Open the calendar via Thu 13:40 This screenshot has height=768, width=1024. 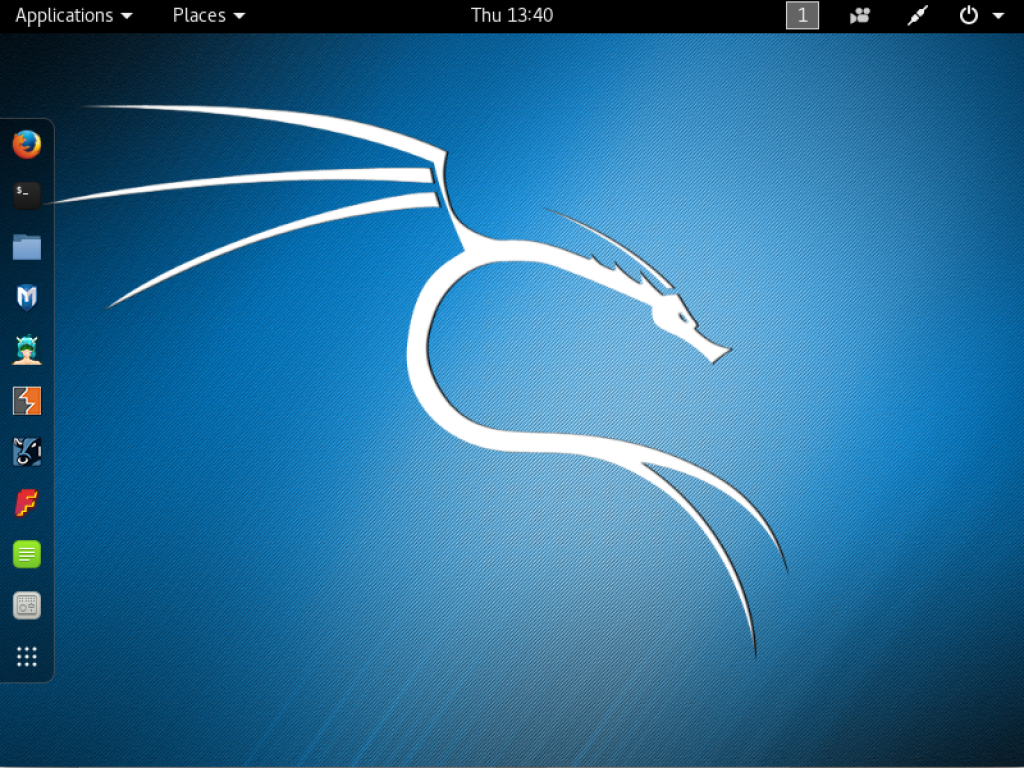(x=511, y=15)
